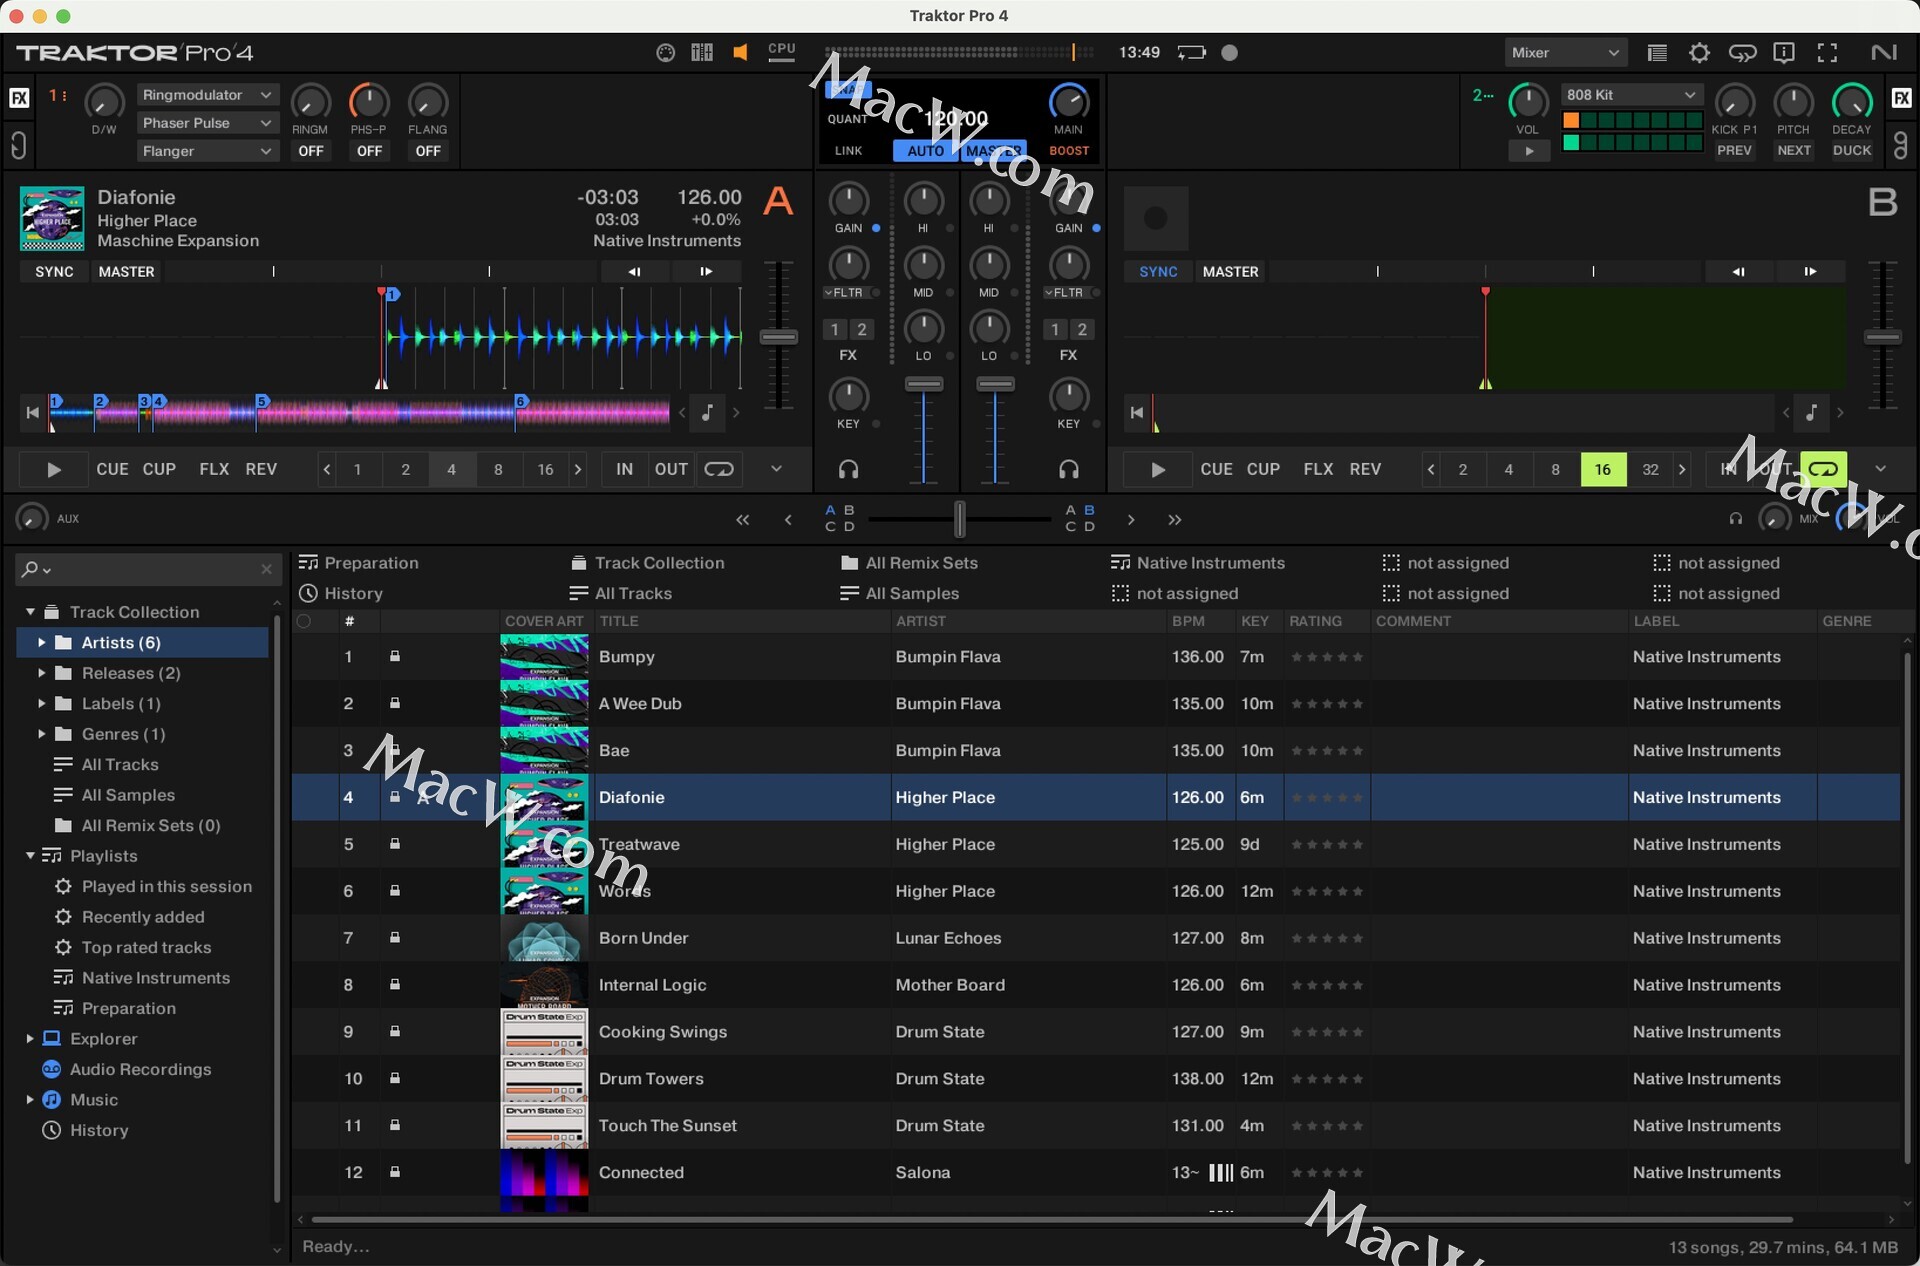This screenshot has width=1920, height=1266.
Task: Open the All Remix Sets favorite
Action: pos(909,563)
